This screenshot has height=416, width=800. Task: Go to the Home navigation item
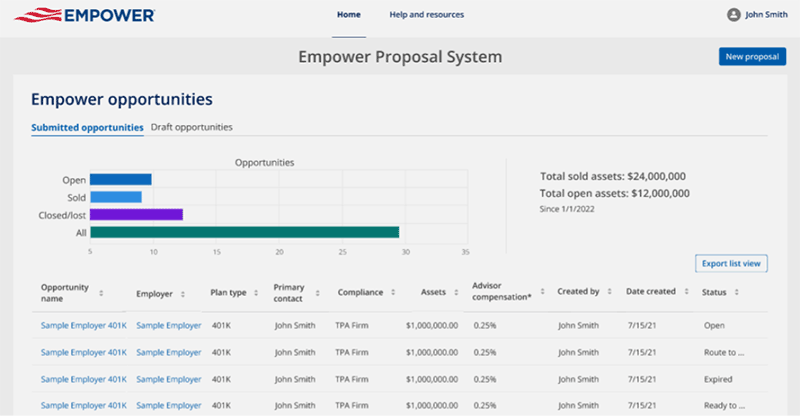coord(349,15)
